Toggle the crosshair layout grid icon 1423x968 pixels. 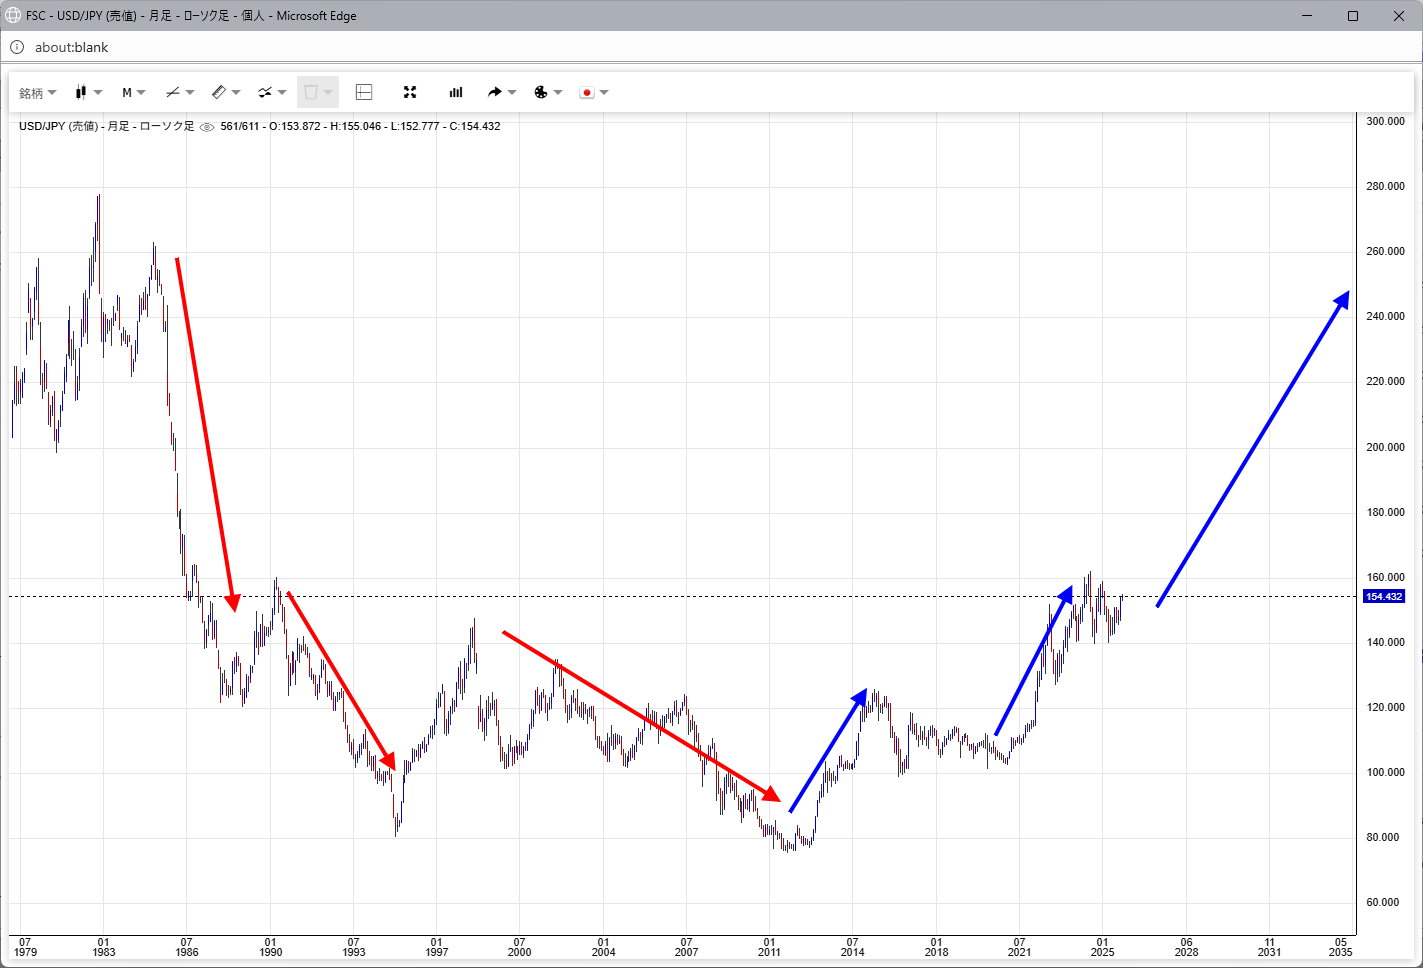click(x=364, y=92)
